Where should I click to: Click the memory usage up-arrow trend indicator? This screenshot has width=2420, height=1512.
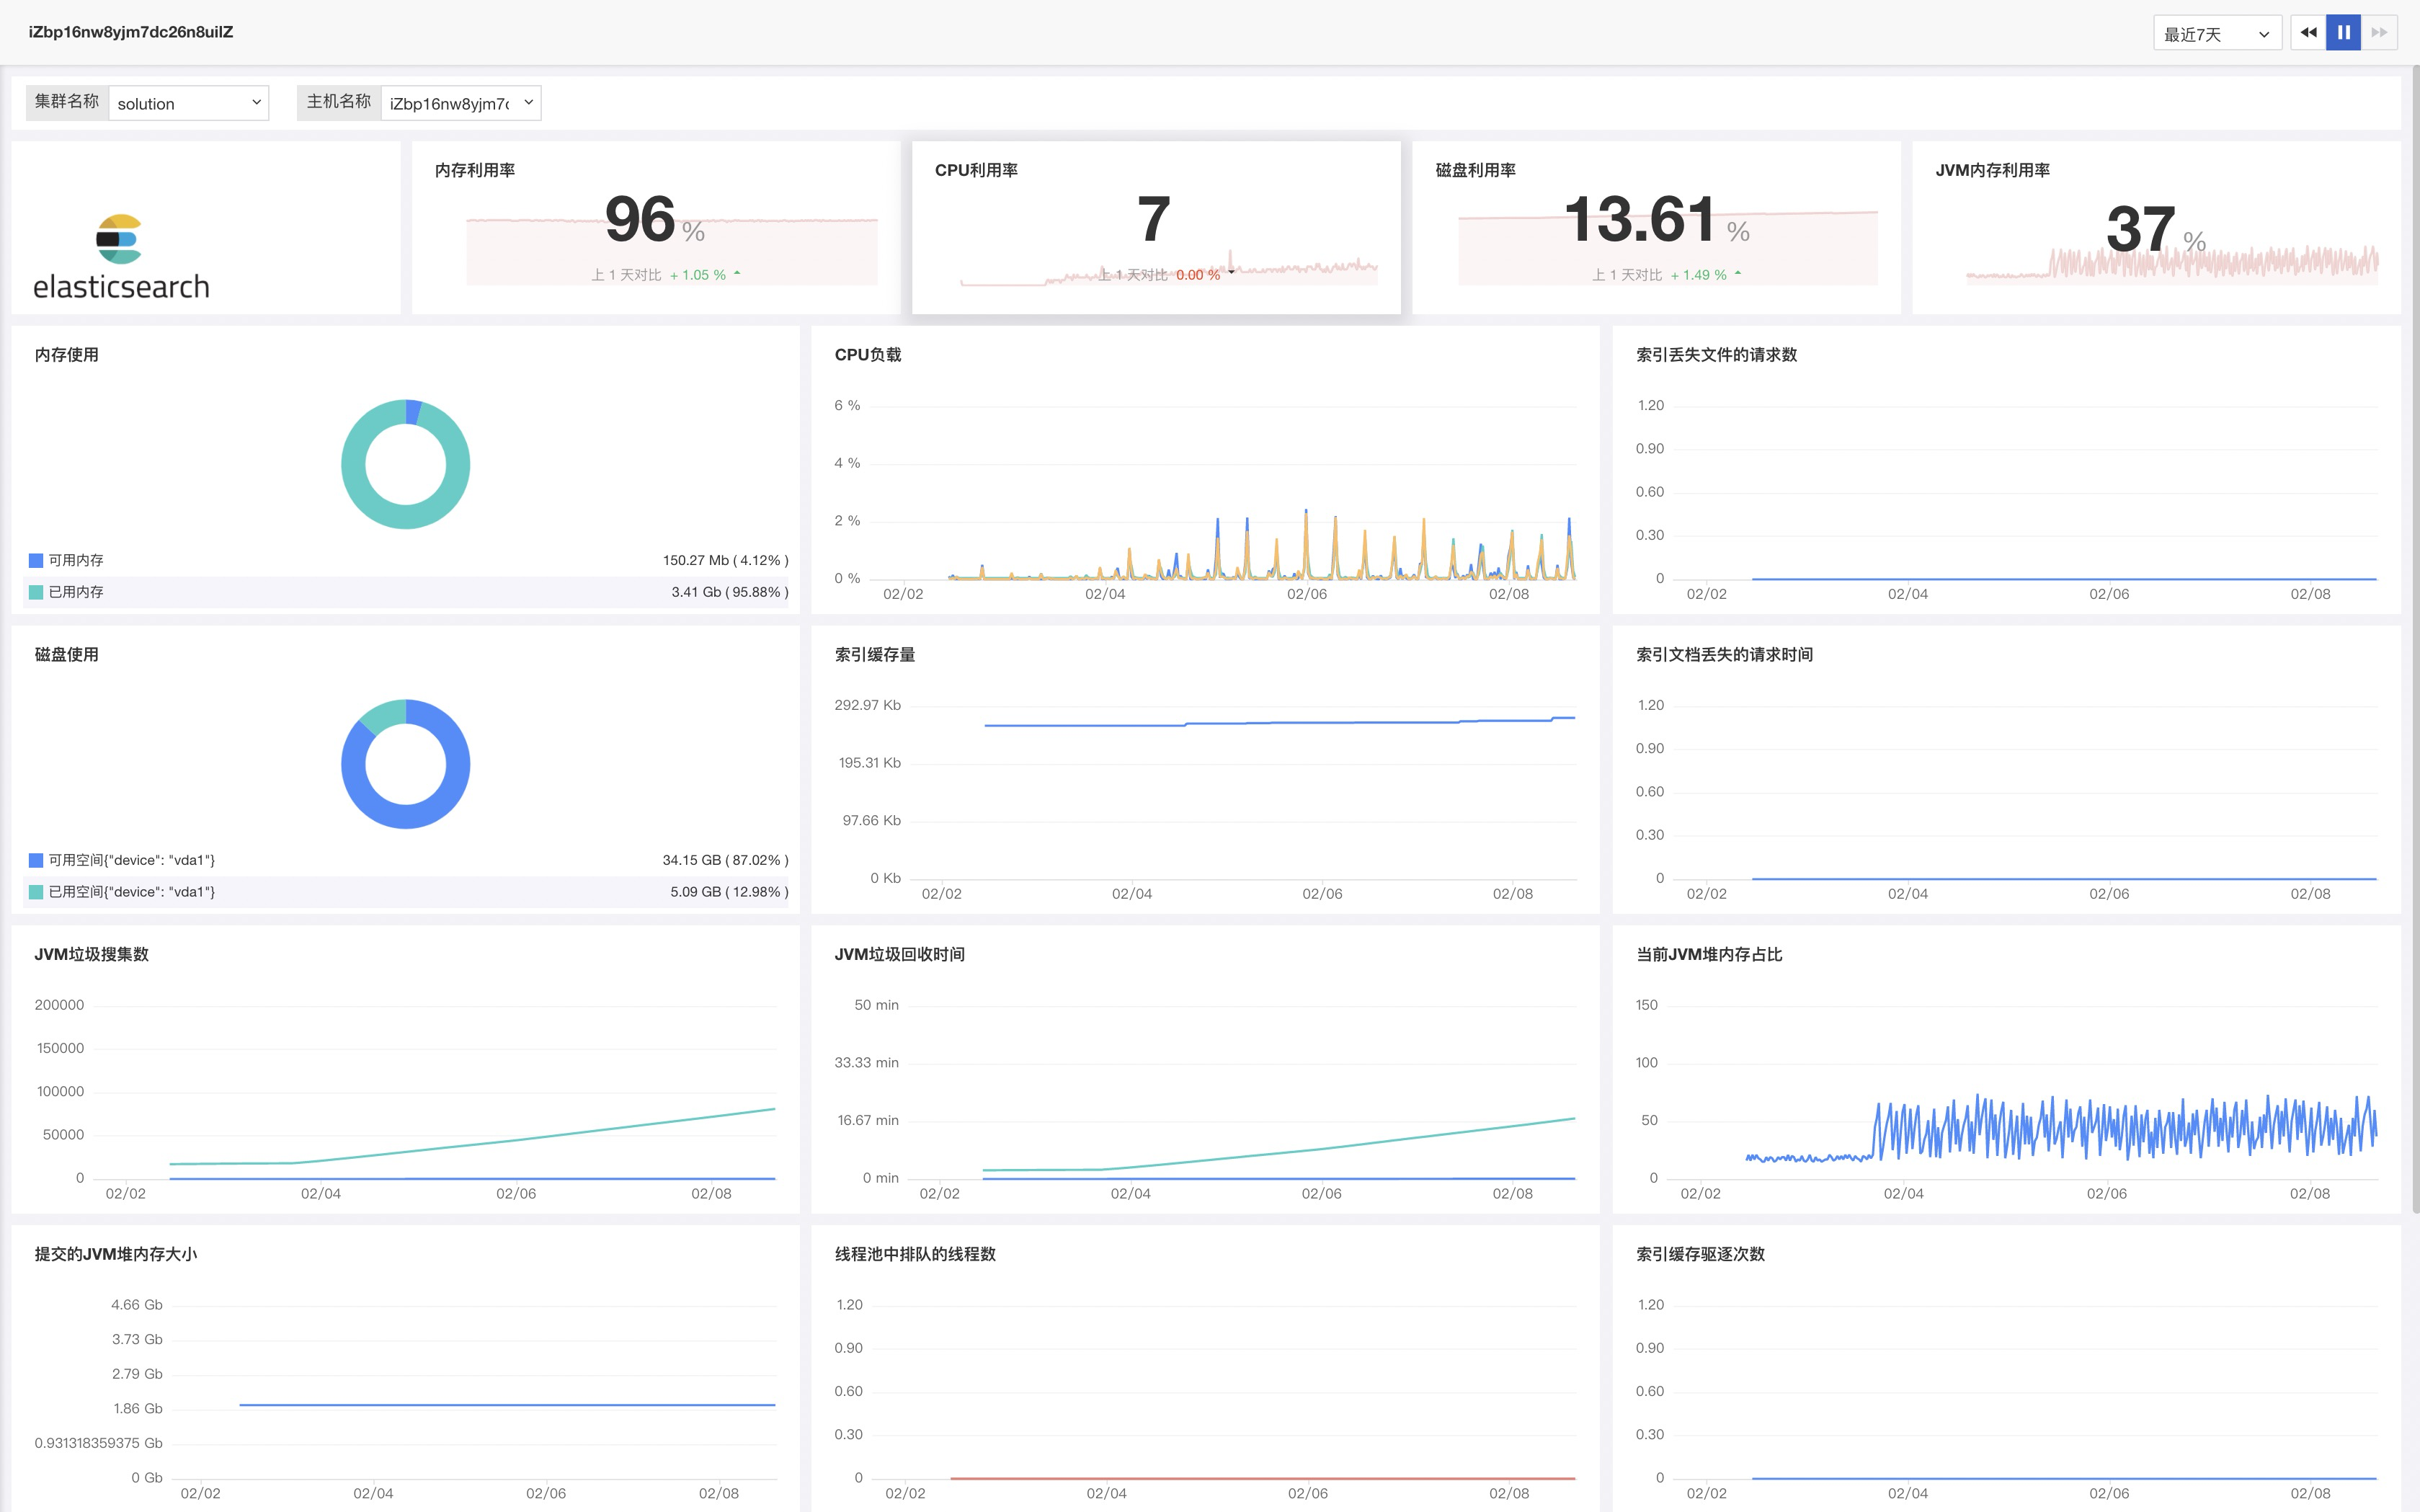[737, 273]
